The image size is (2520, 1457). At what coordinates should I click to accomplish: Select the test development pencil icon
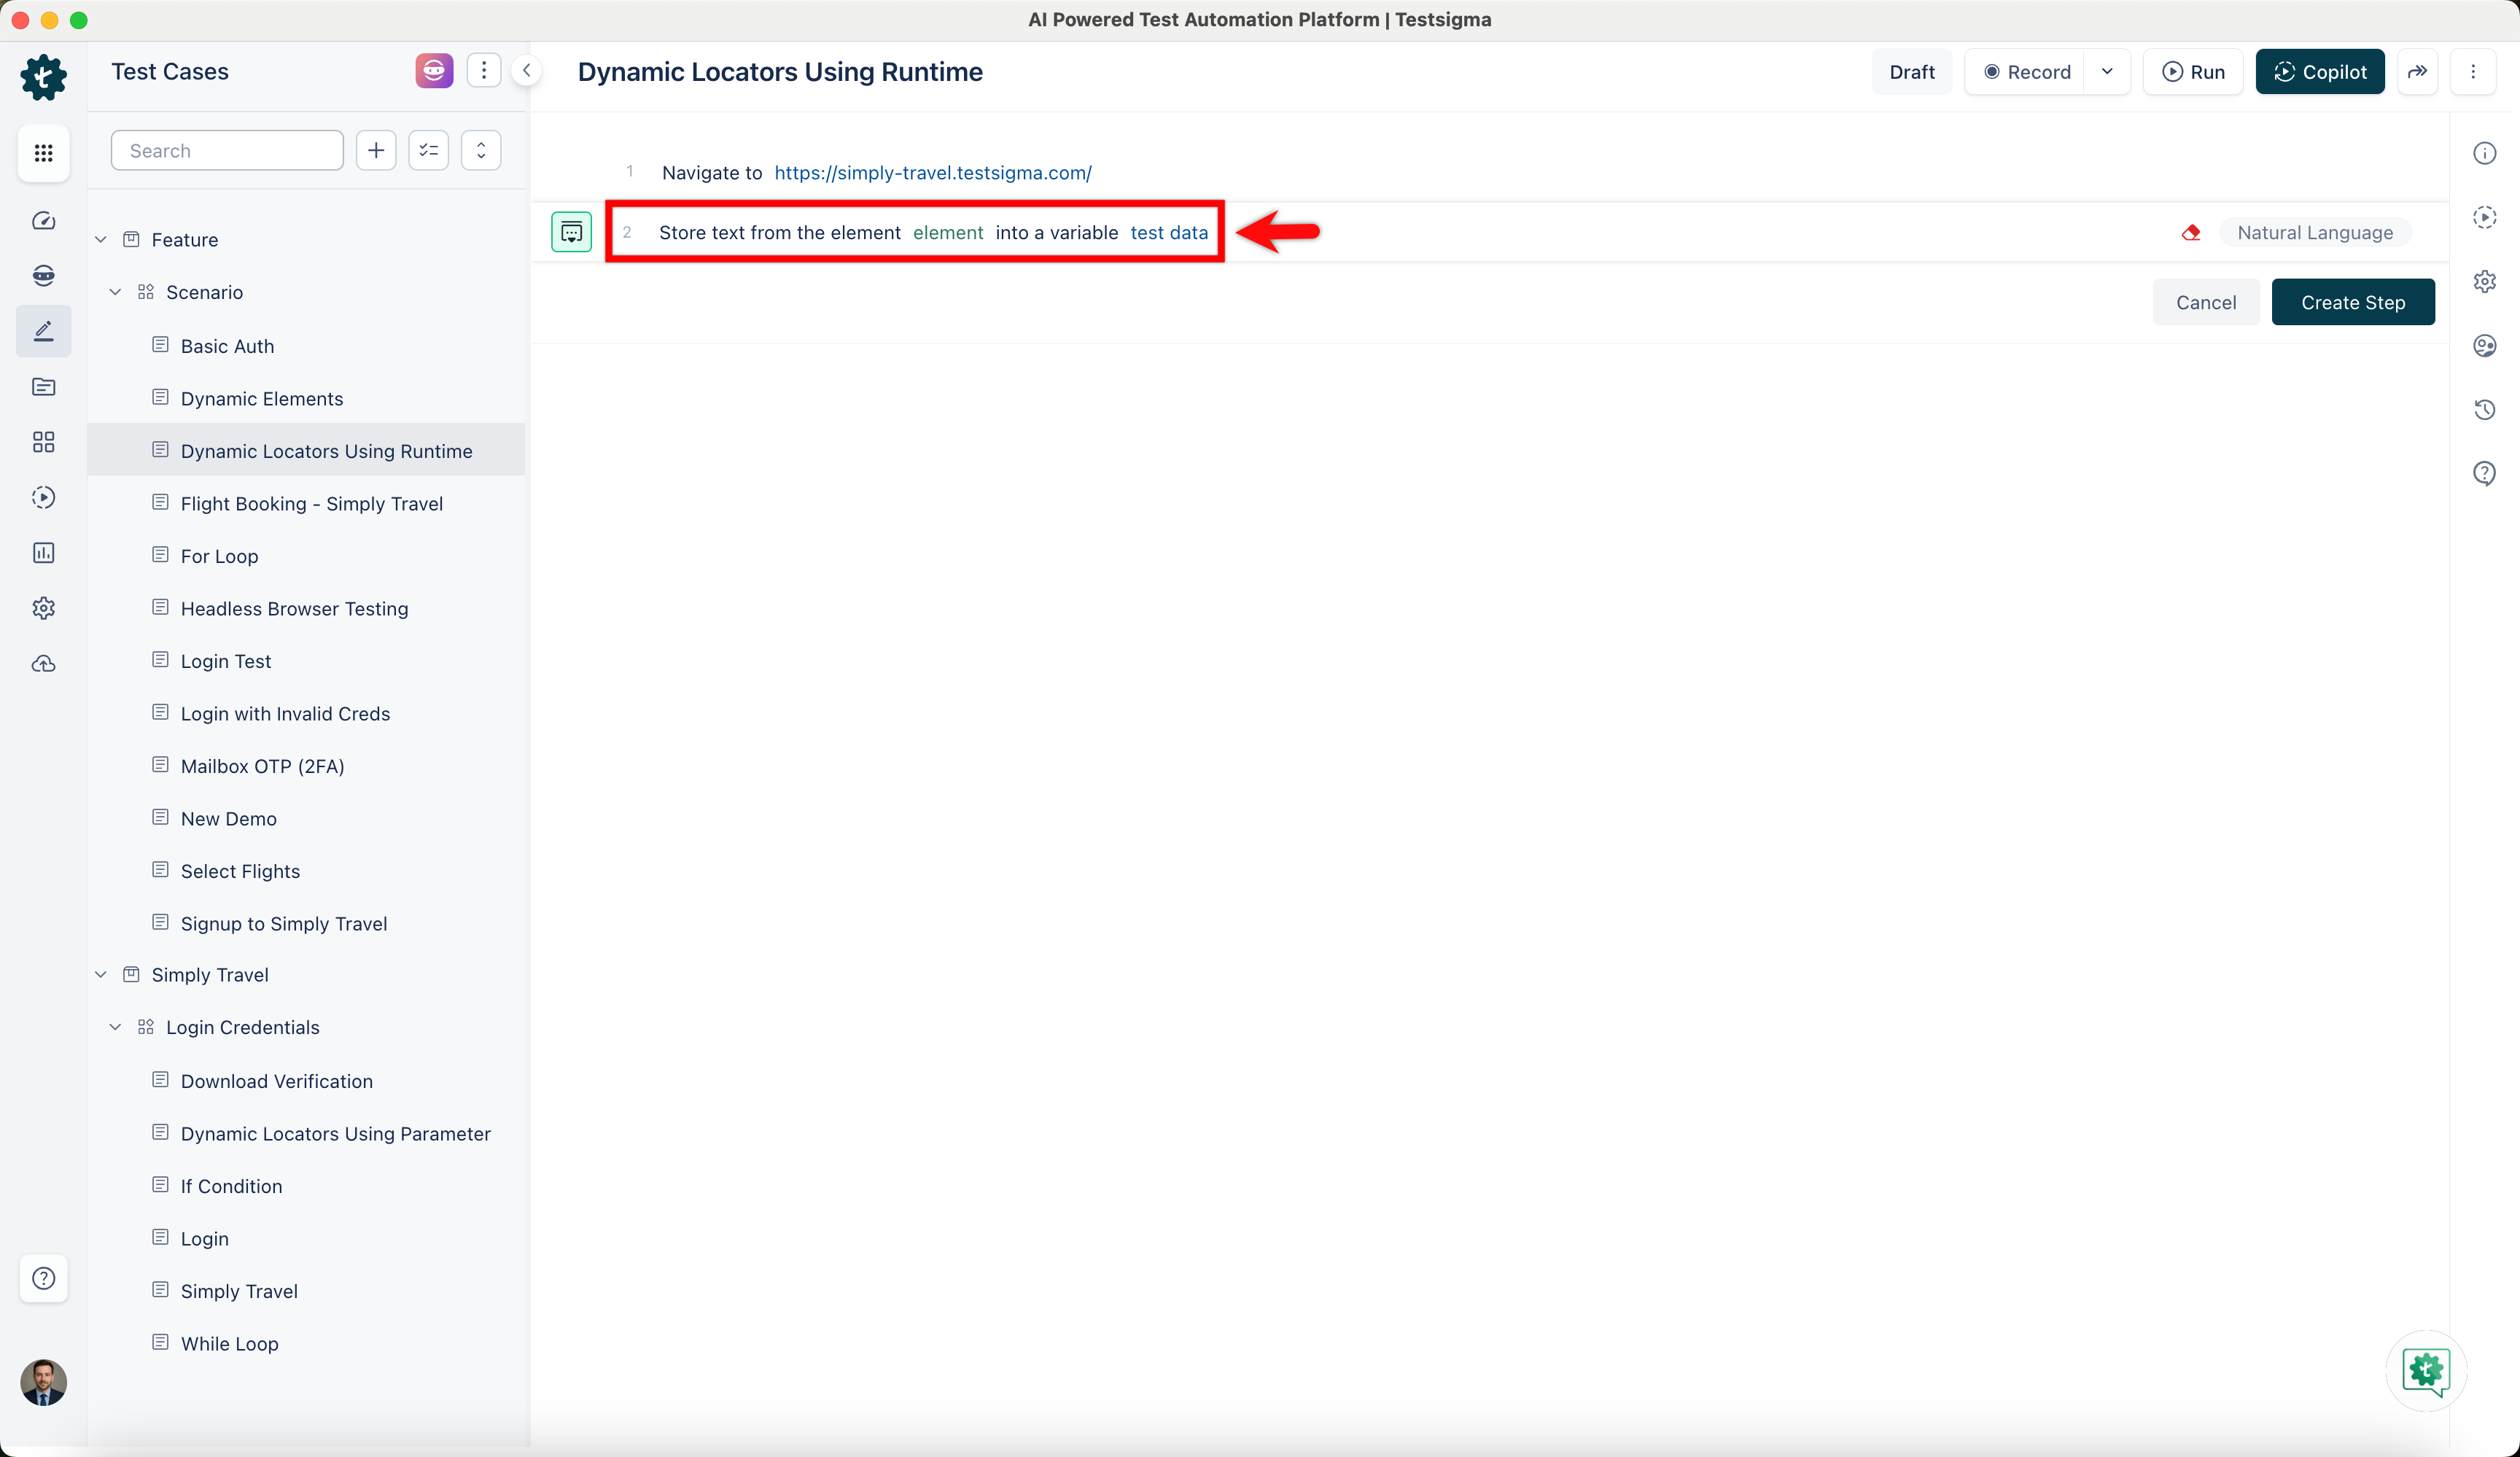(x=43, y=331)
